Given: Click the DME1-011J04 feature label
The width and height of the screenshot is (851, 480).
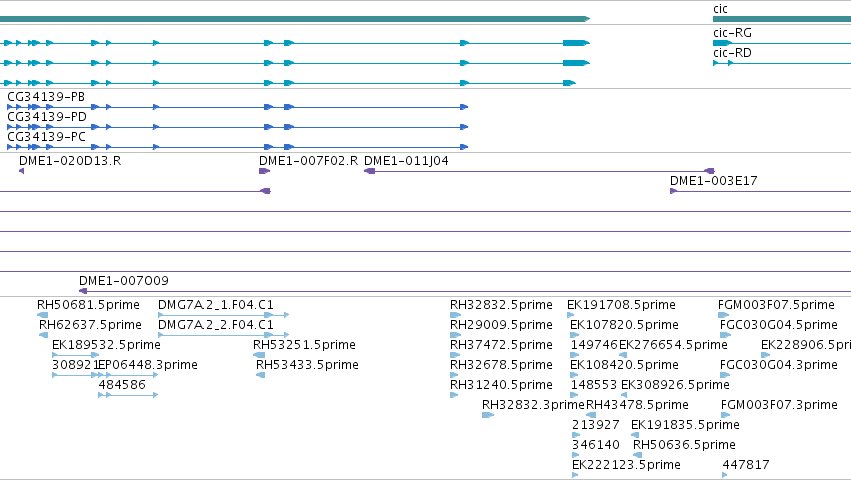Looking at the screenshot, I should coord(406,161).
